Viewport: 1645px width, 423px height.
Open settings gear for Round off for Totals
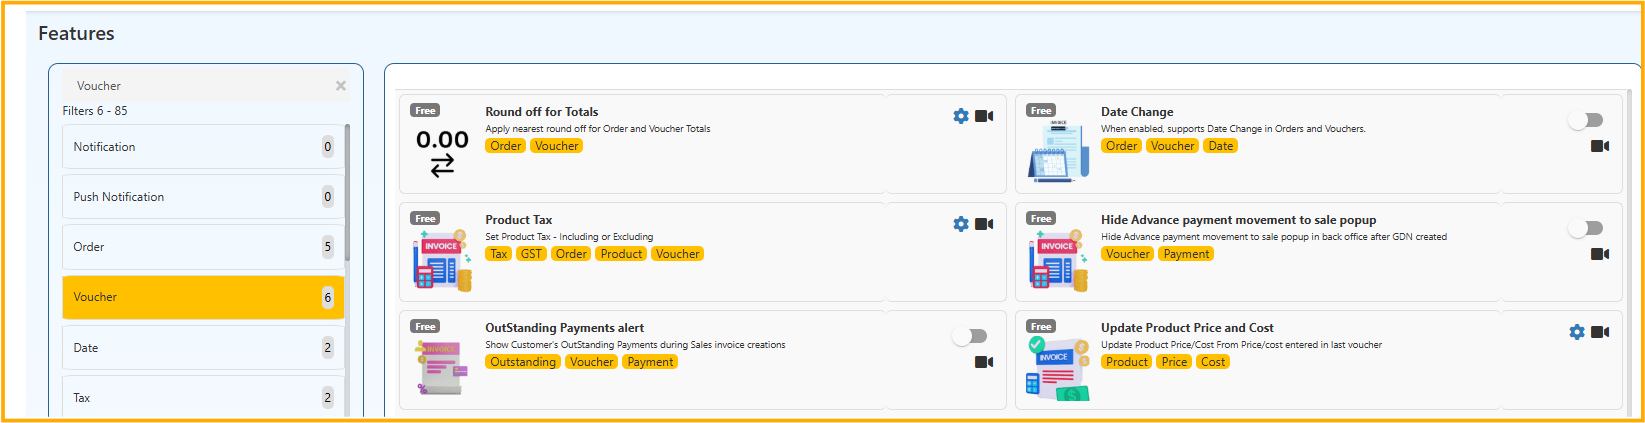[961, 116]
